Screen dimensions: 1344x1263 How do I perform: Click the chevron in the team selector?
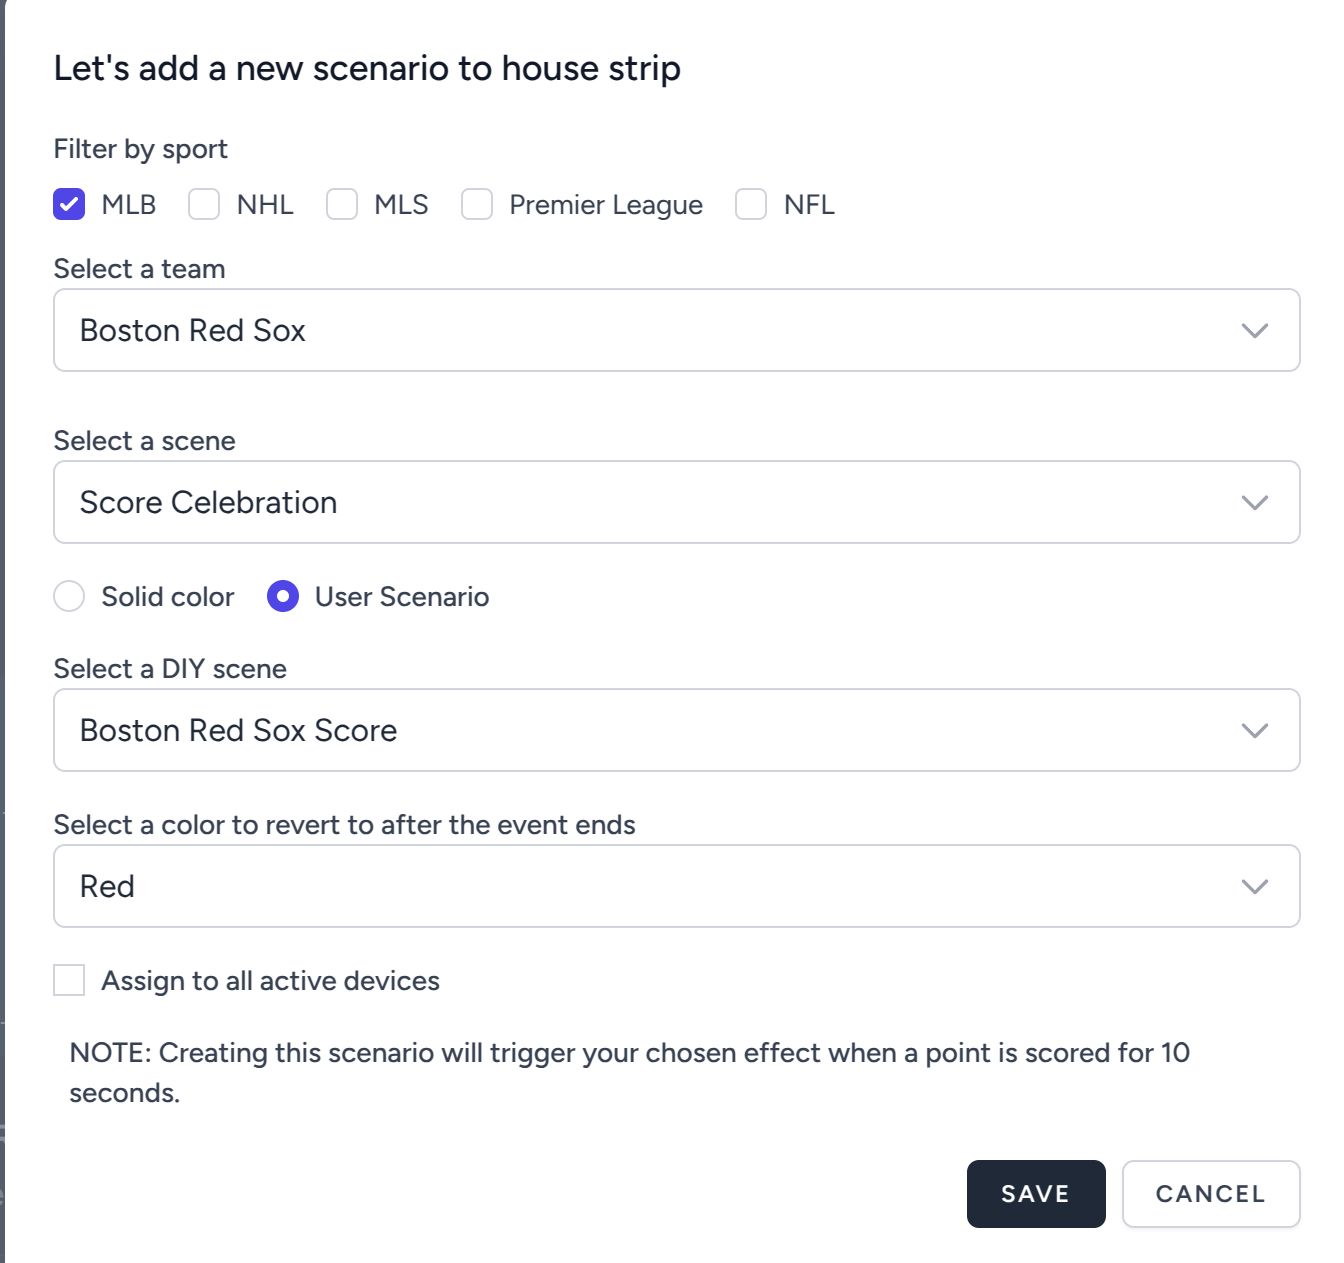(x=1254, y=330)
